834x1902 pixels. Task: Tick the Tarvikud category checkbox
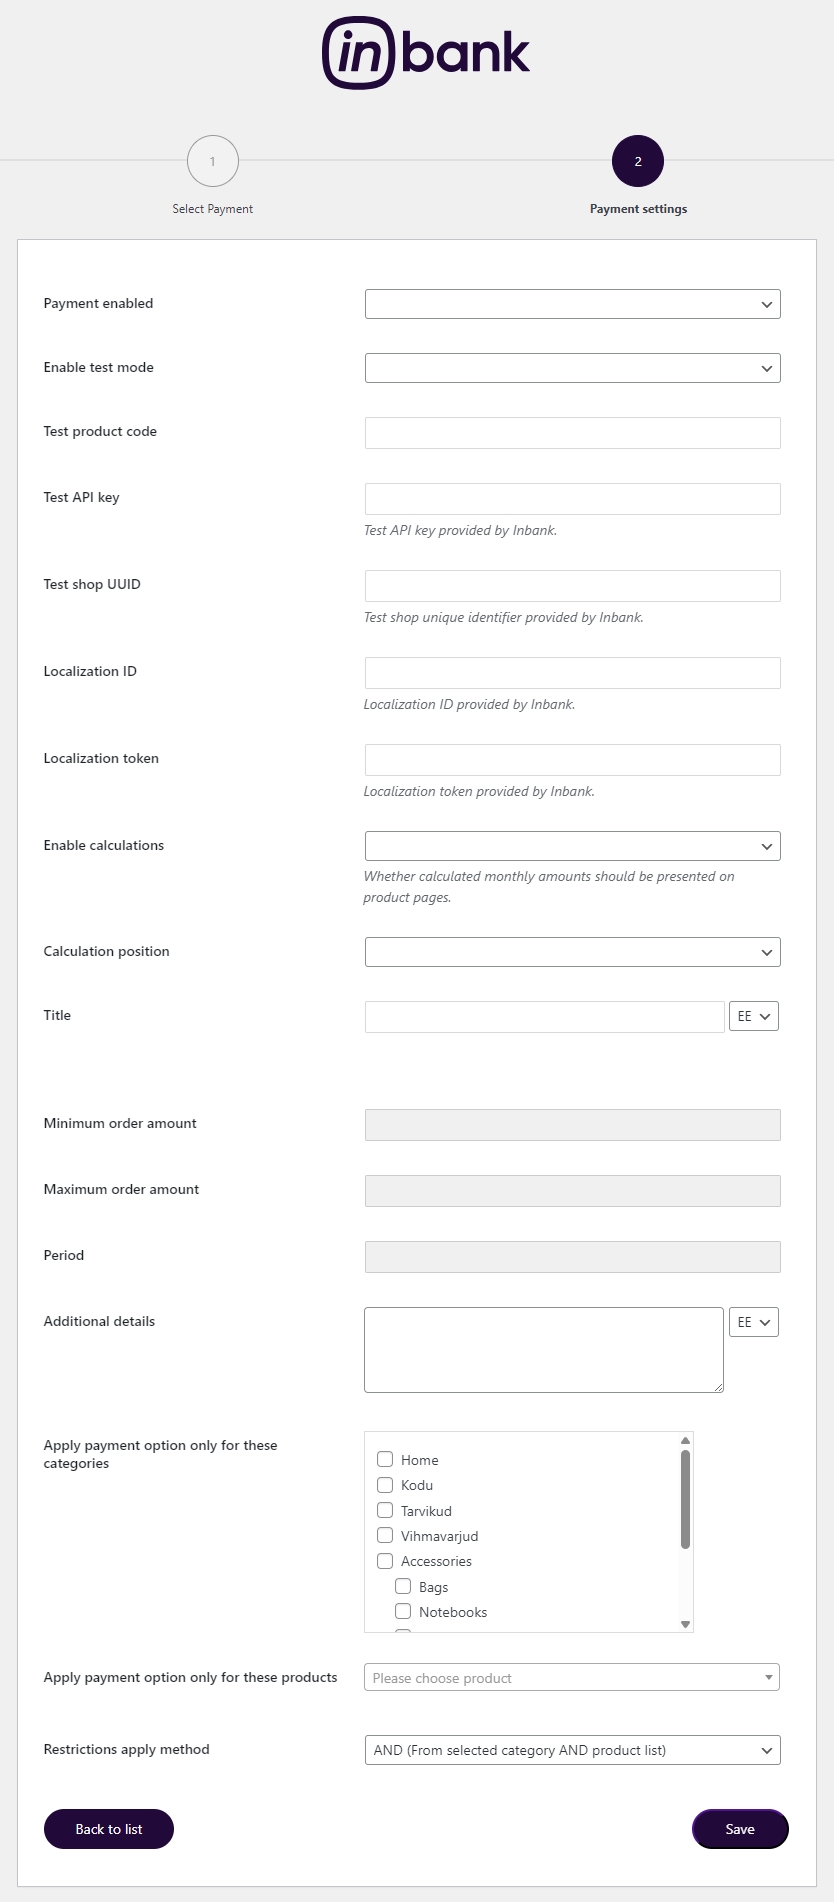(385, 1510)
